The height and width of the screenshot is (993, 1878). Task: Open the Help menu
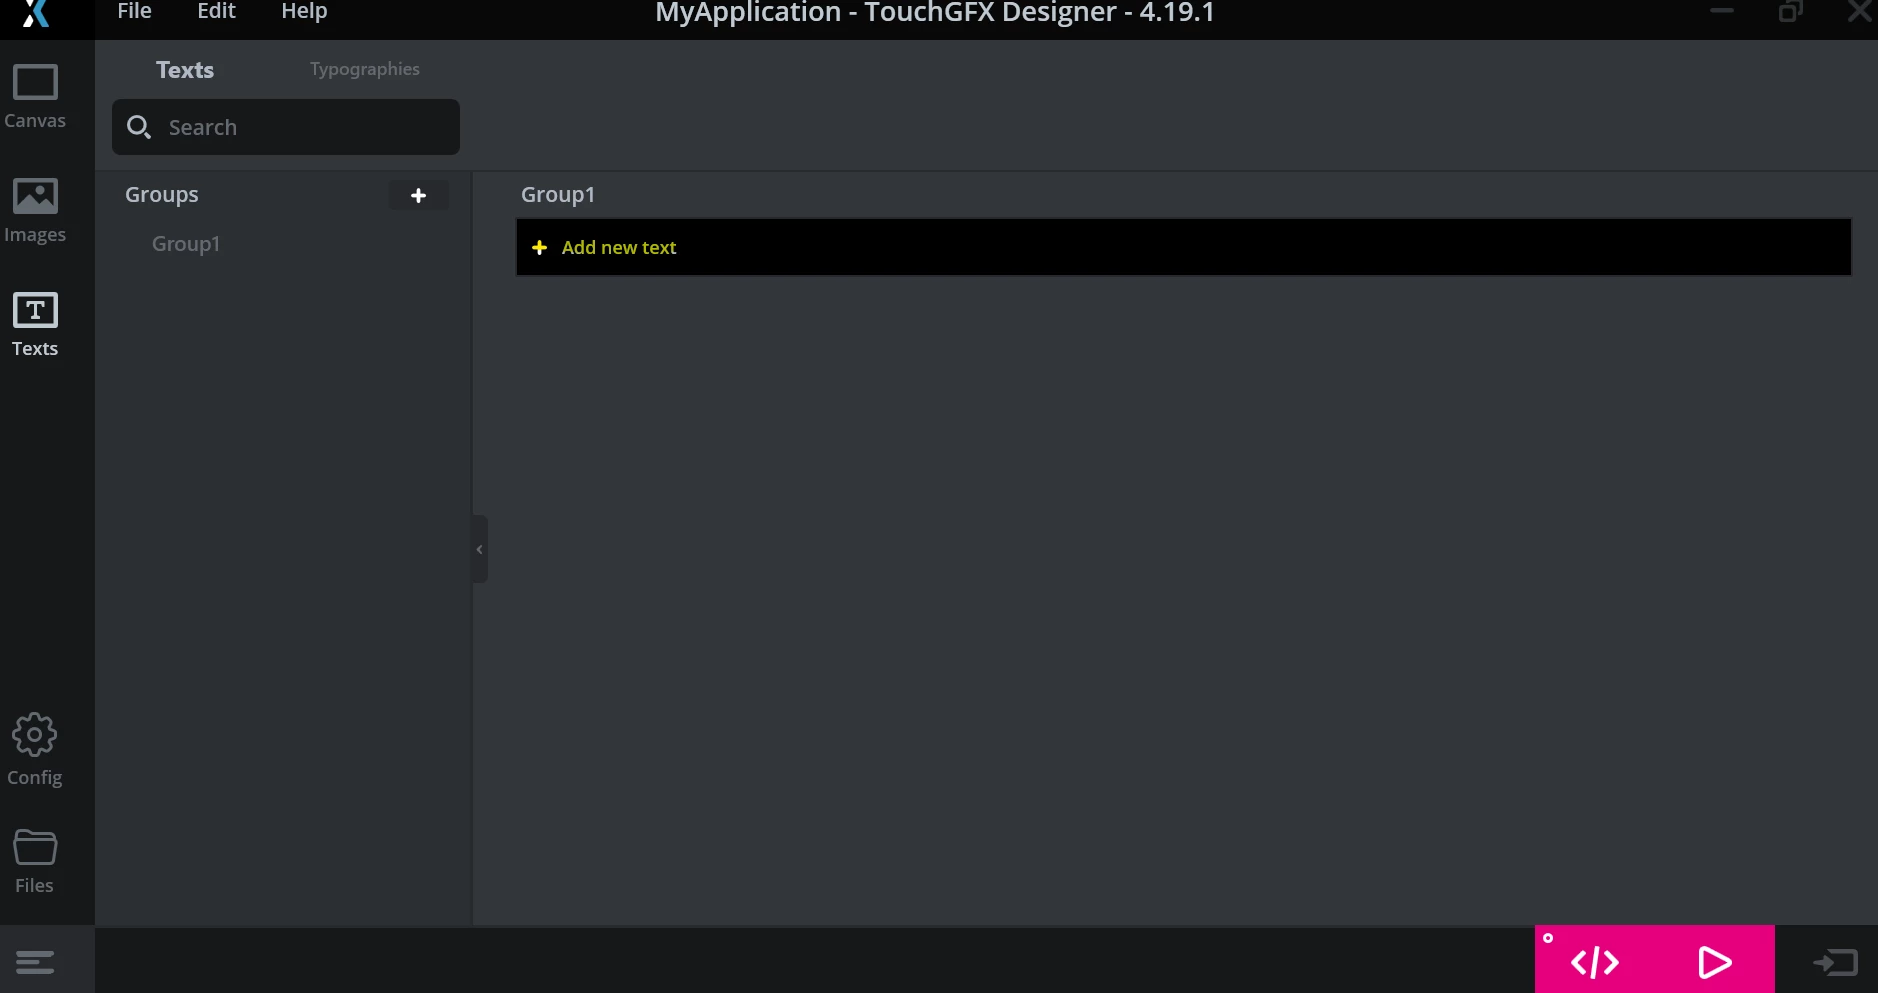304,11
